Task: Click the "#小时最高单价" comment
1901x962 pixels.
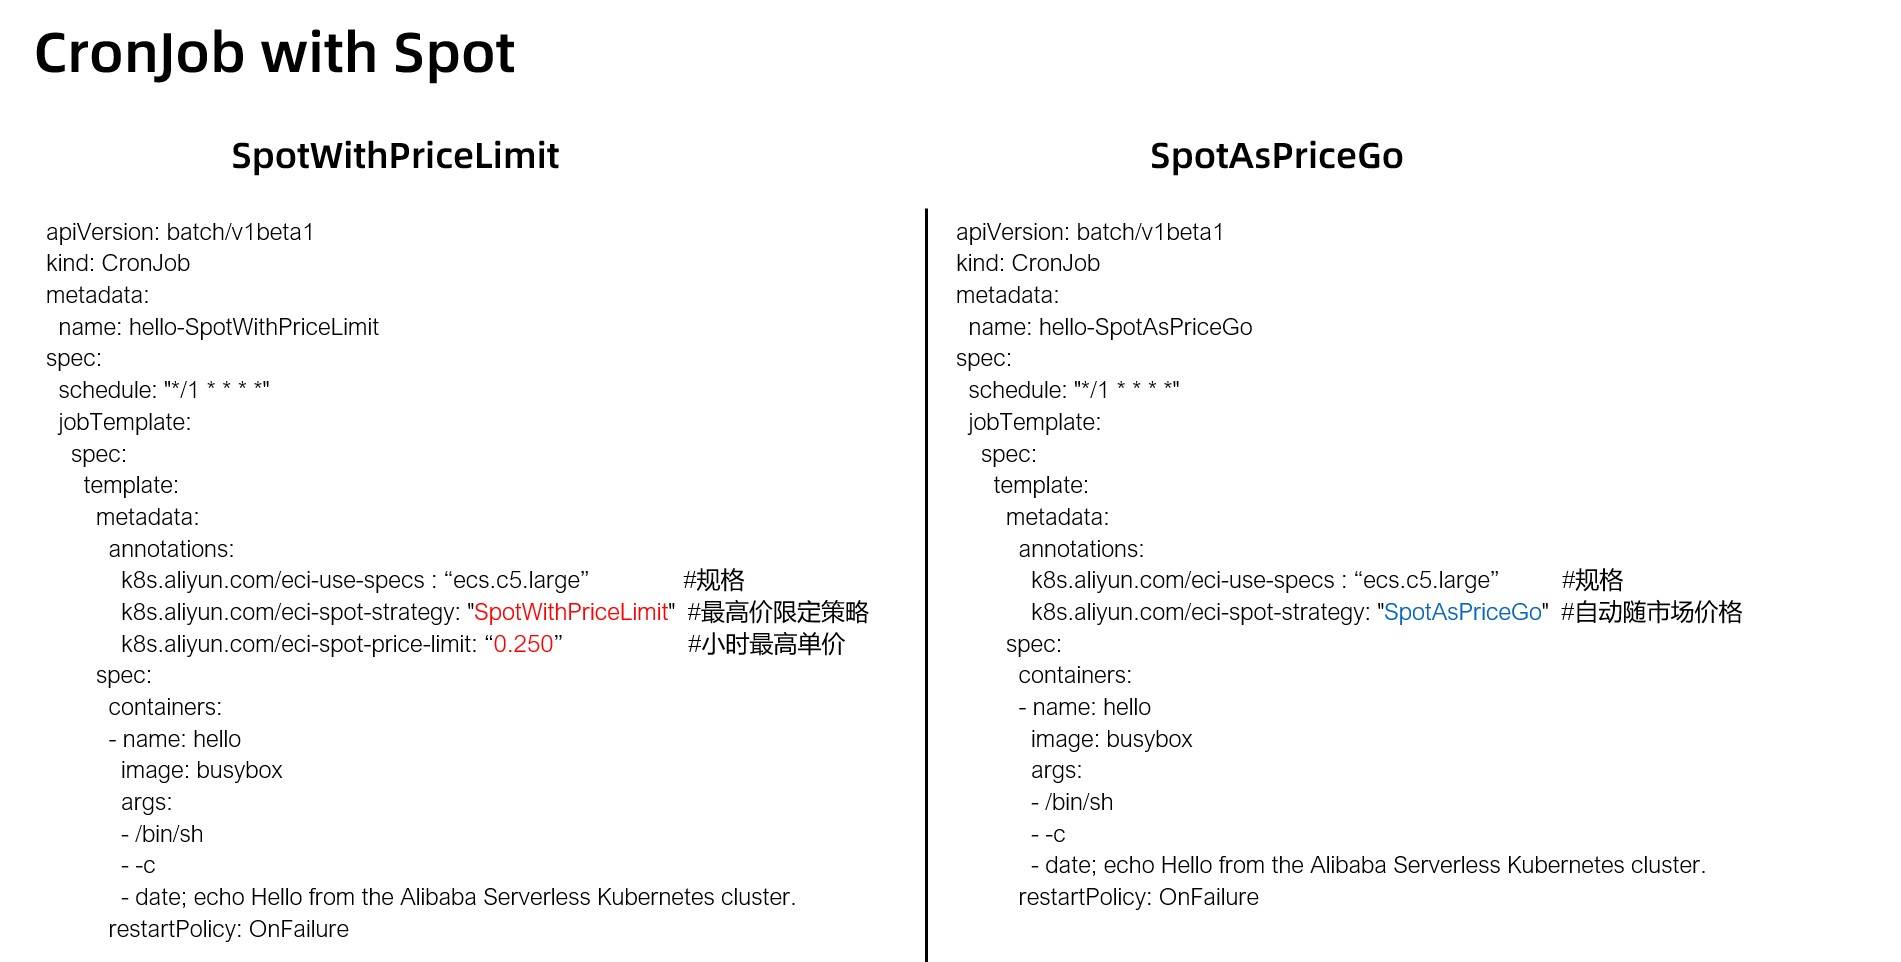Action: 766,644
